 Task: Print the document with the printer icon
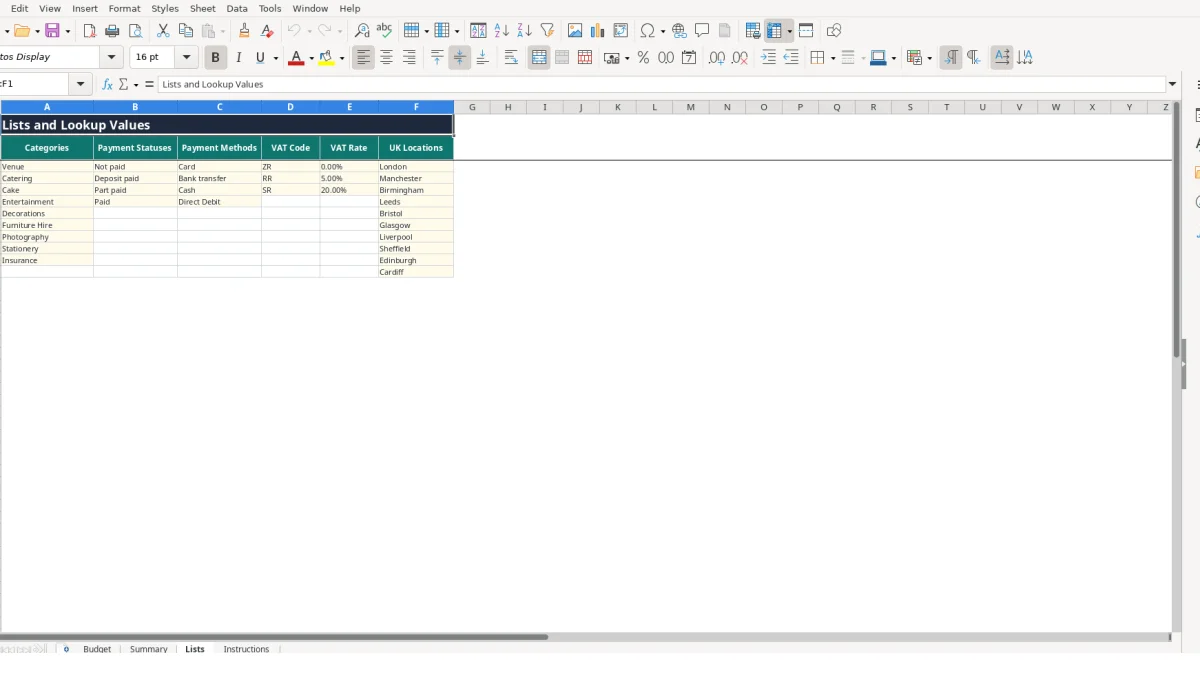tap(112, 31)
